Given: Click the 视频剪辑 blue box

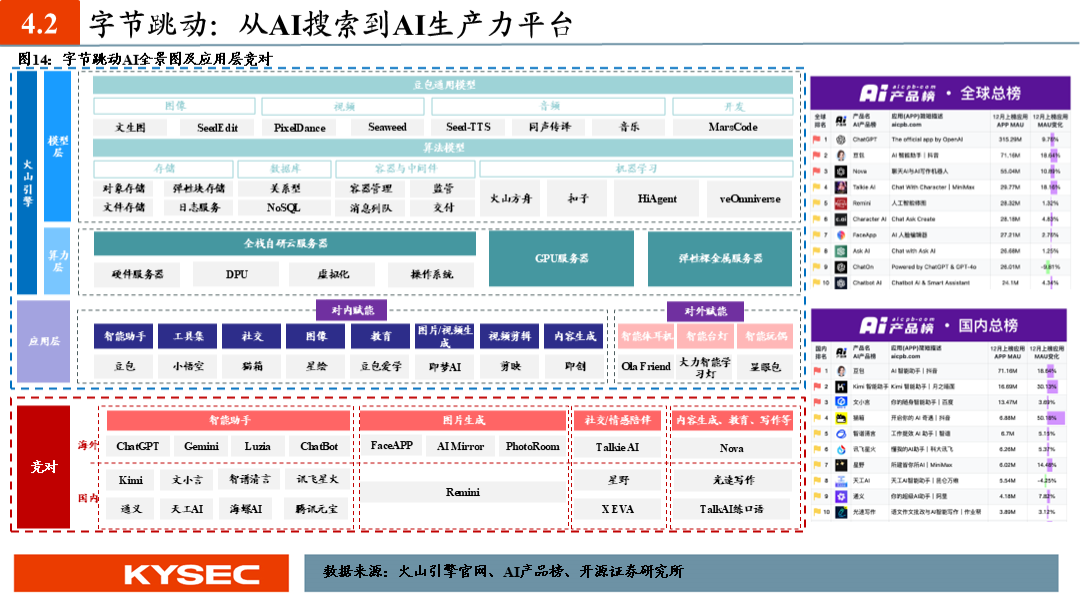Looking at the screenshot, I should 509,336.
